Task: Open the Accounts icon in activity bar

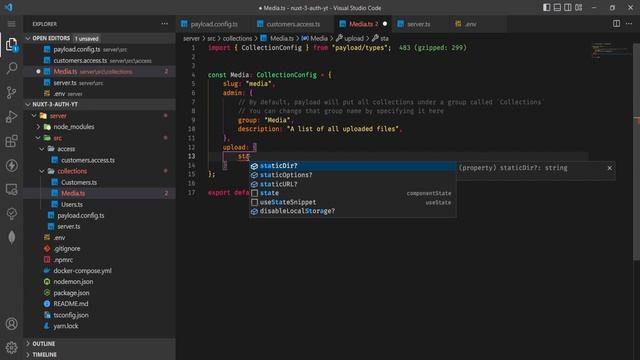Action: point(11,324)
